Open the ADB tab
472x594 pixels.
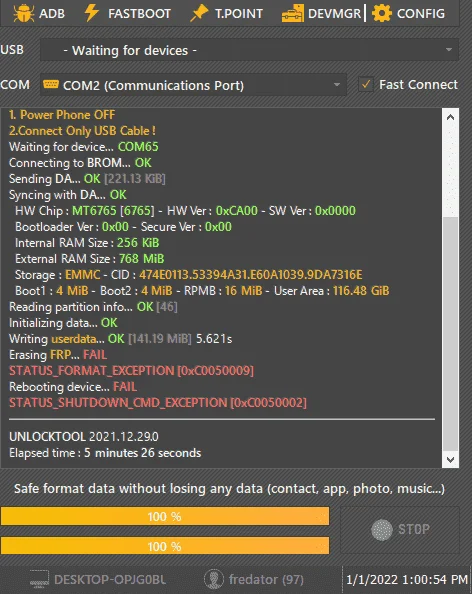39,13
